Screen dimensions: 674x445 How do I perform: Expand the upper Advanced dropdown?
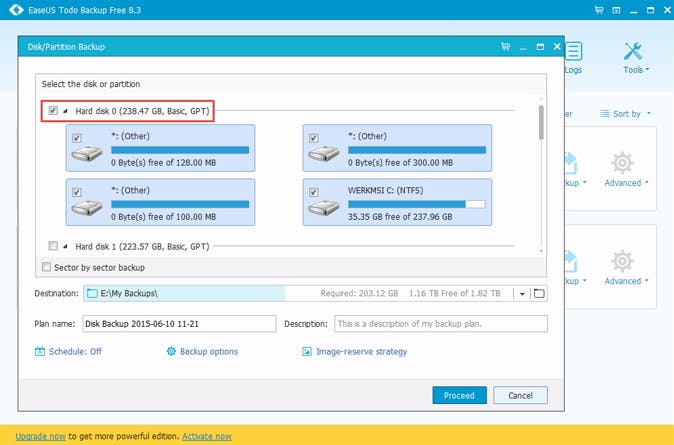646,182
